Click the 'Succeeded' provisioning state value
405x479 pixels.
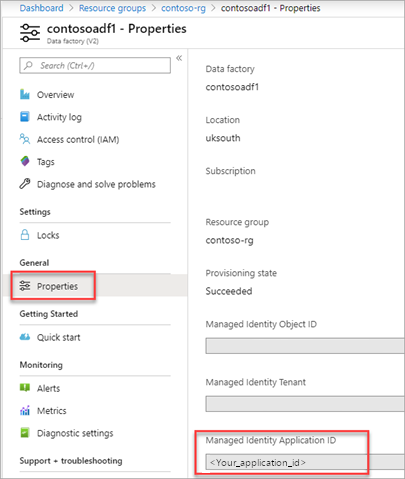pos(229,291)
